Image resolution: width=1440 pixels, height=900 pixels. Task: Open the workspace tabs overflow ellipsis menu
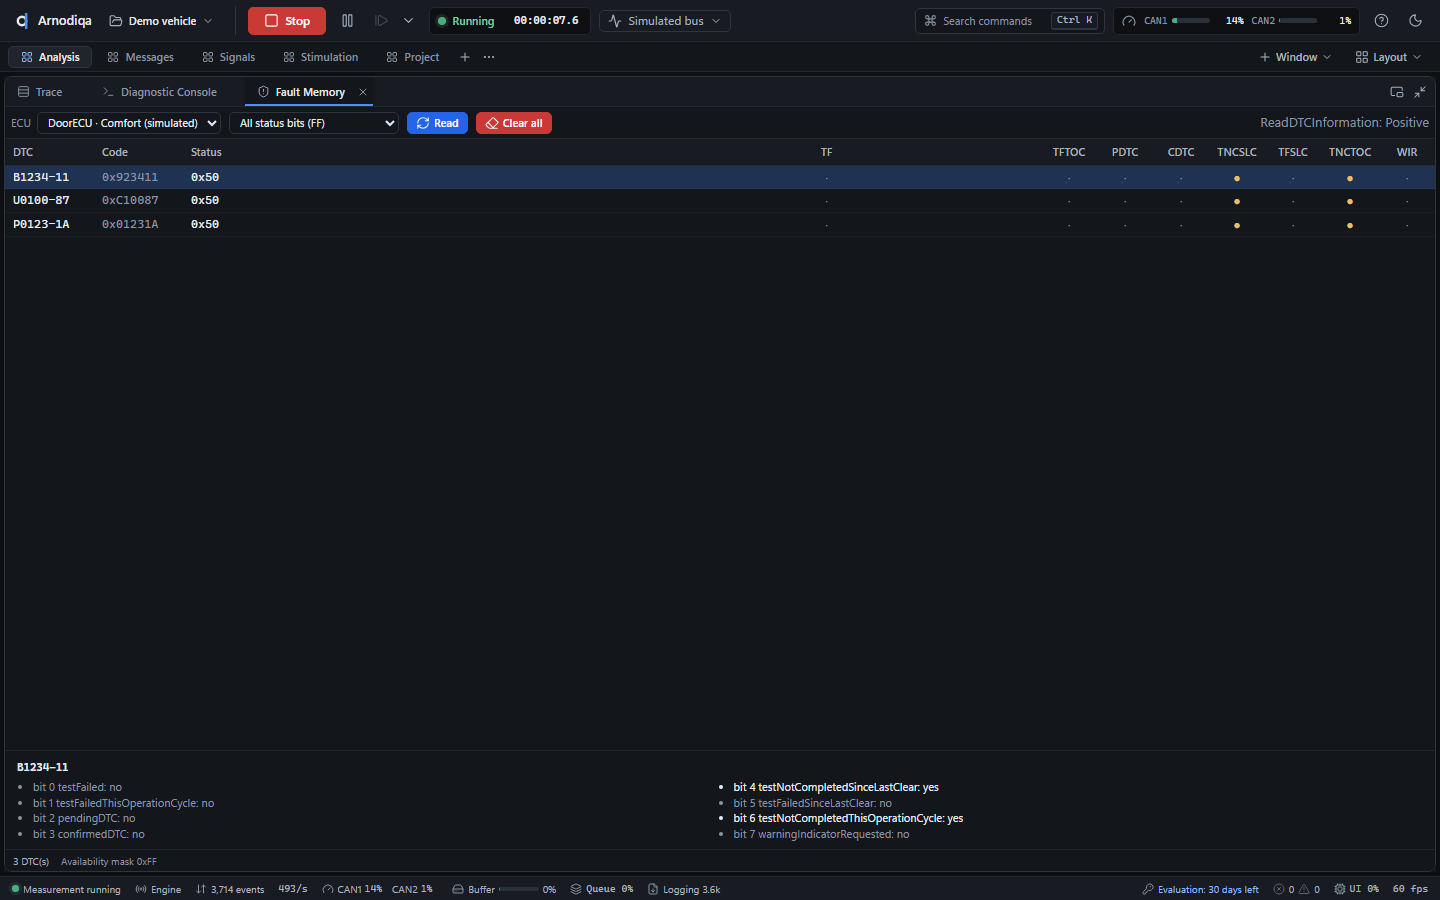489,57
